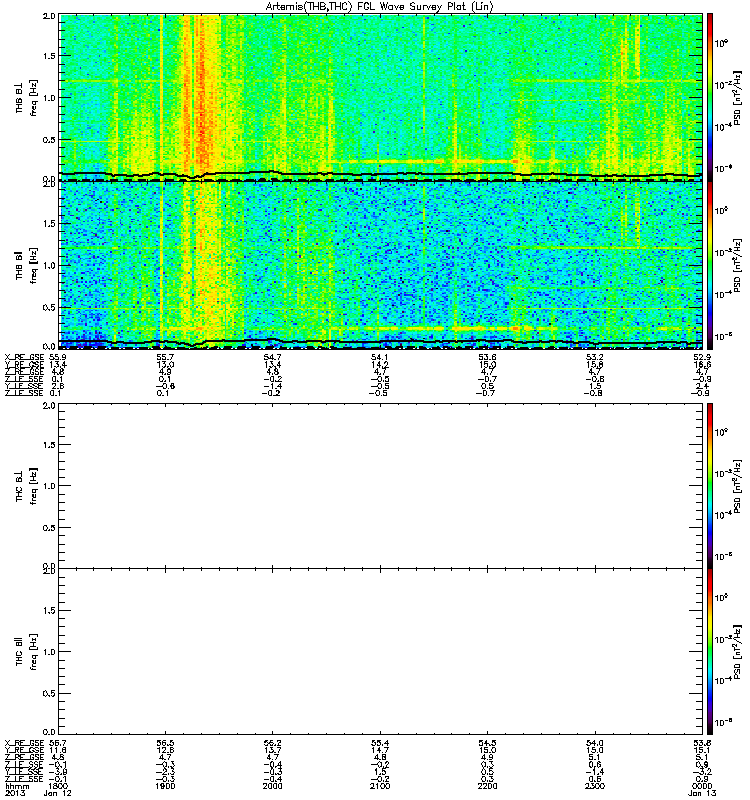Click the THB X_RE_GSE value 54.1
750x800 pixels.
pyautogui.click(x=380, y=357)
